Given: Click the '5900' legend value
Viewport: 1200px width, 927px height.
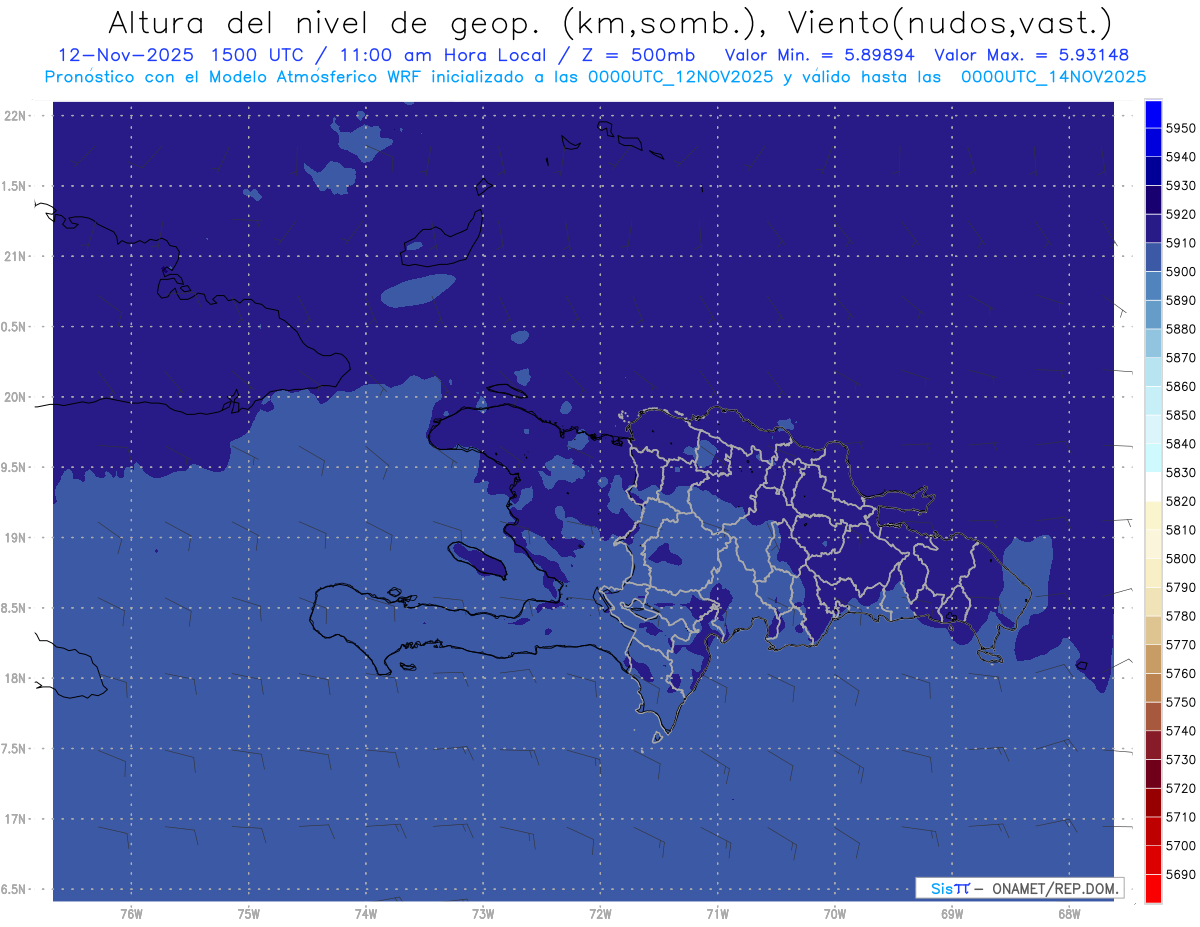Looking at the screenshot, I should (1181, 271).
